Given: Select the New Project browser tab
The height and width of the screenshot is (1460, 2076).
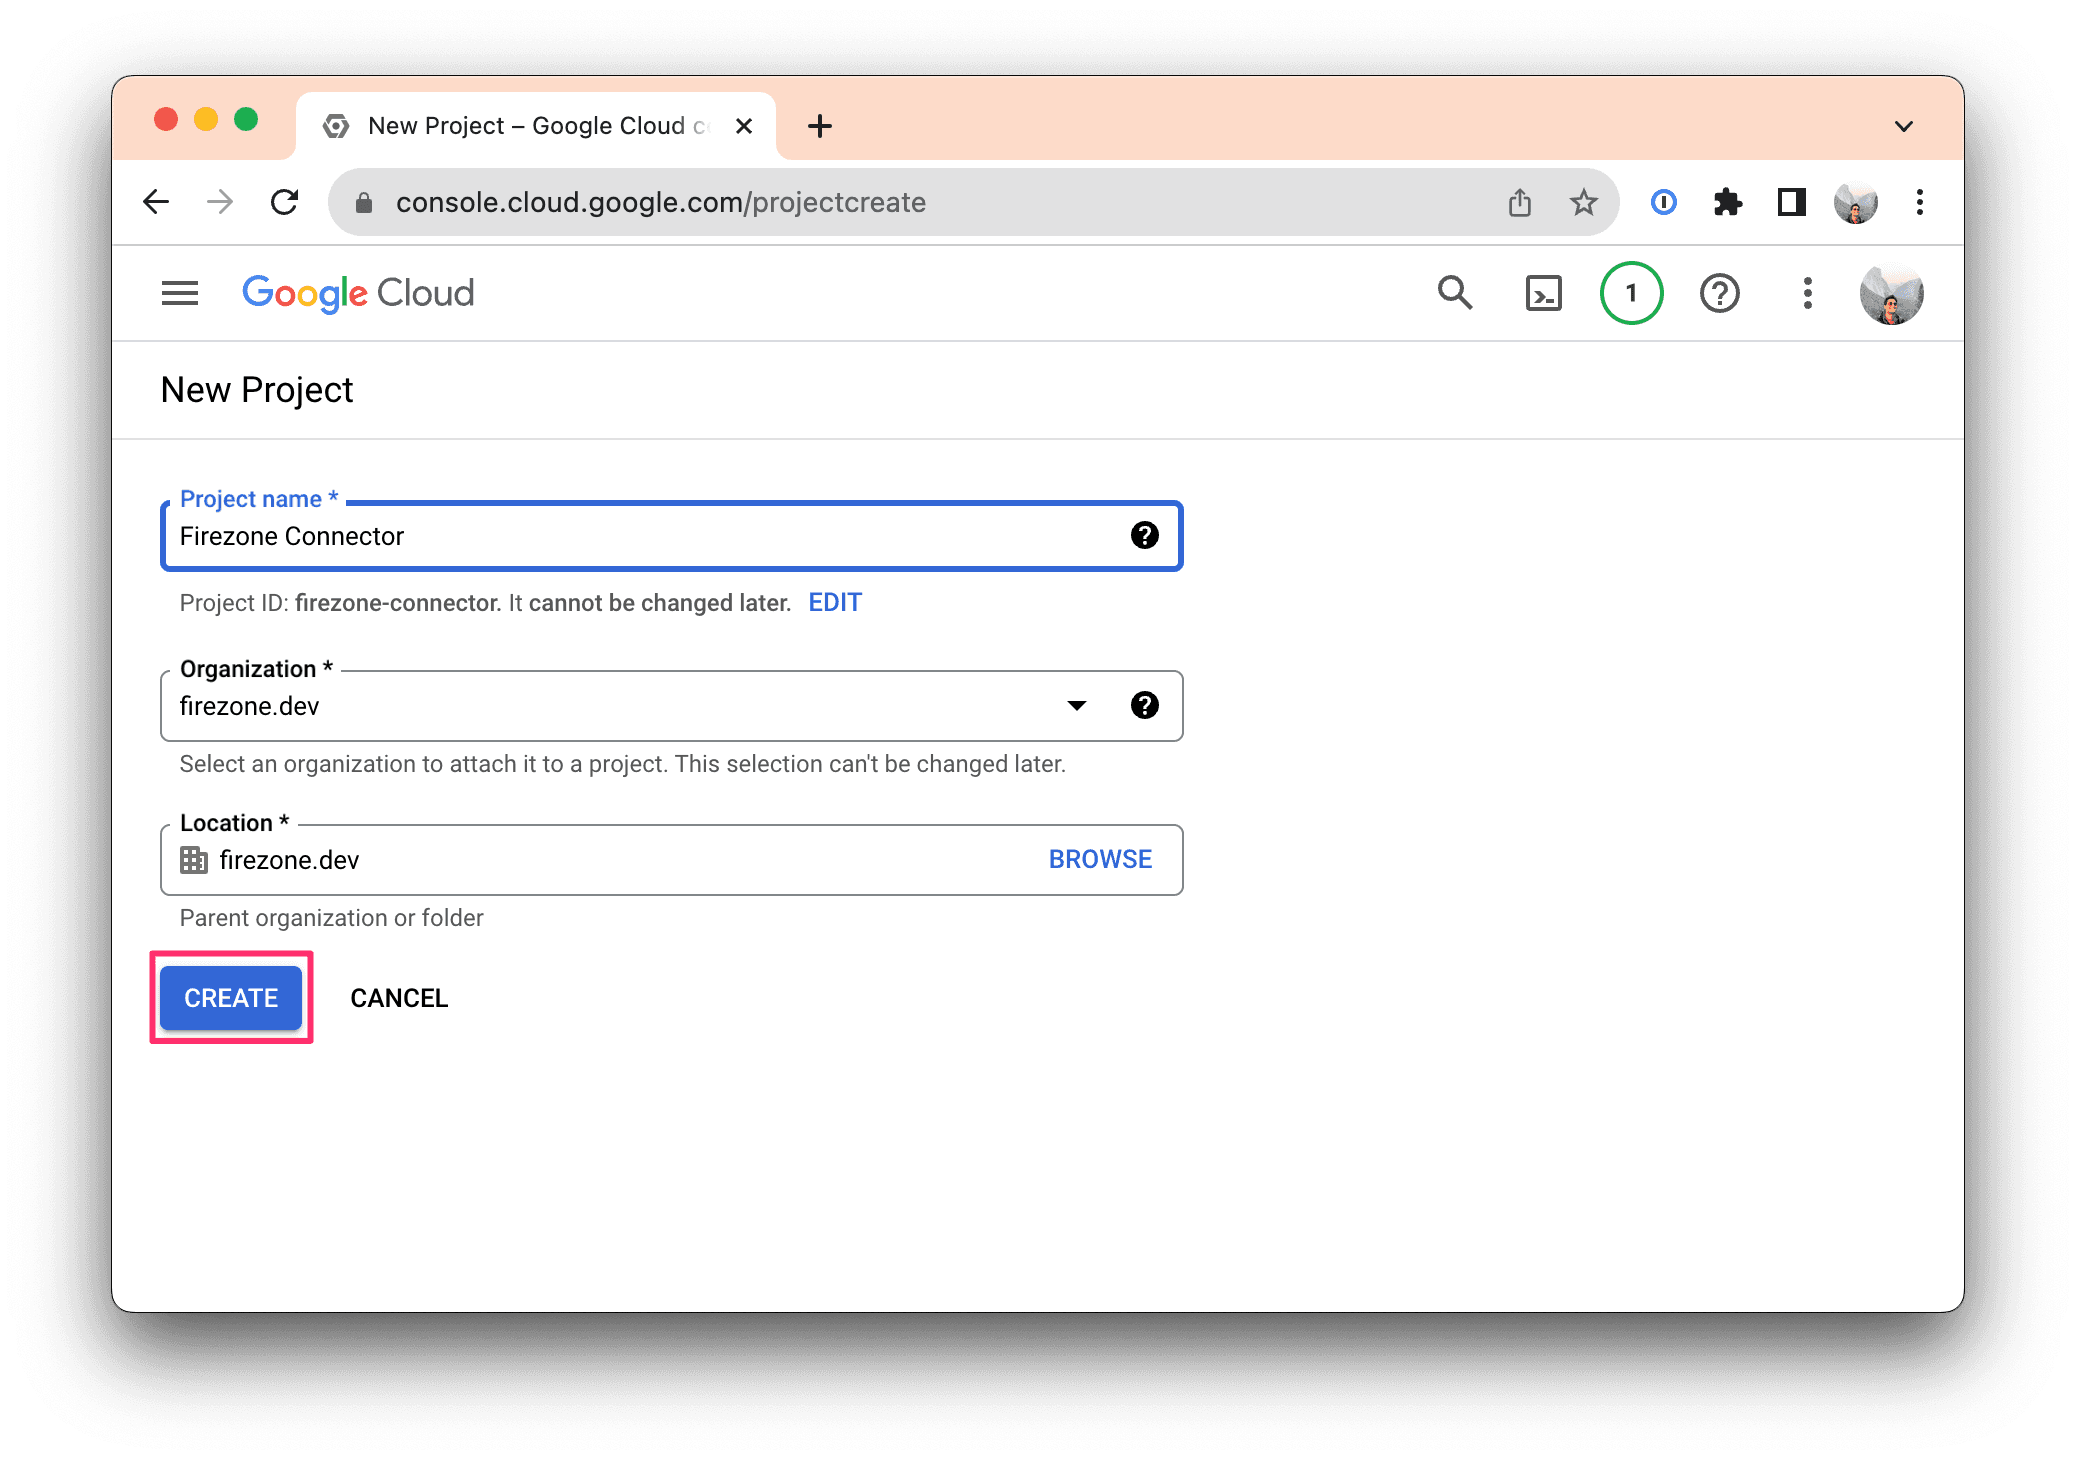Looking at the screenshot, I should 520,125.
